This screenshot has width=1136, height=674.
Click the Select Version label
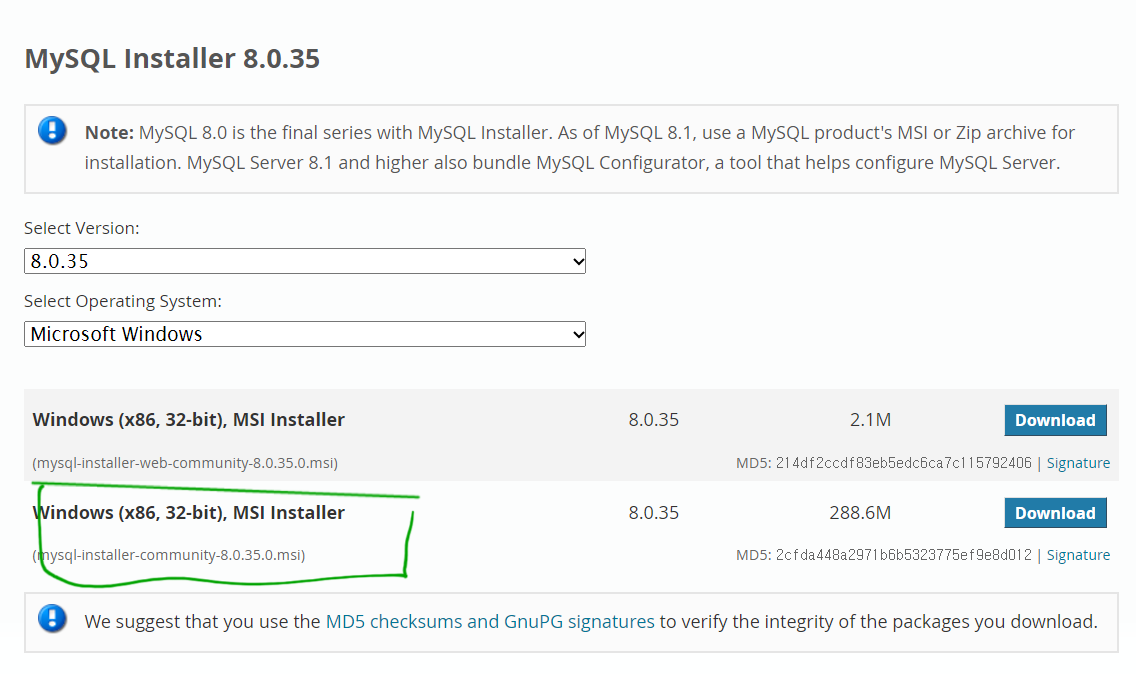point(82,228)
